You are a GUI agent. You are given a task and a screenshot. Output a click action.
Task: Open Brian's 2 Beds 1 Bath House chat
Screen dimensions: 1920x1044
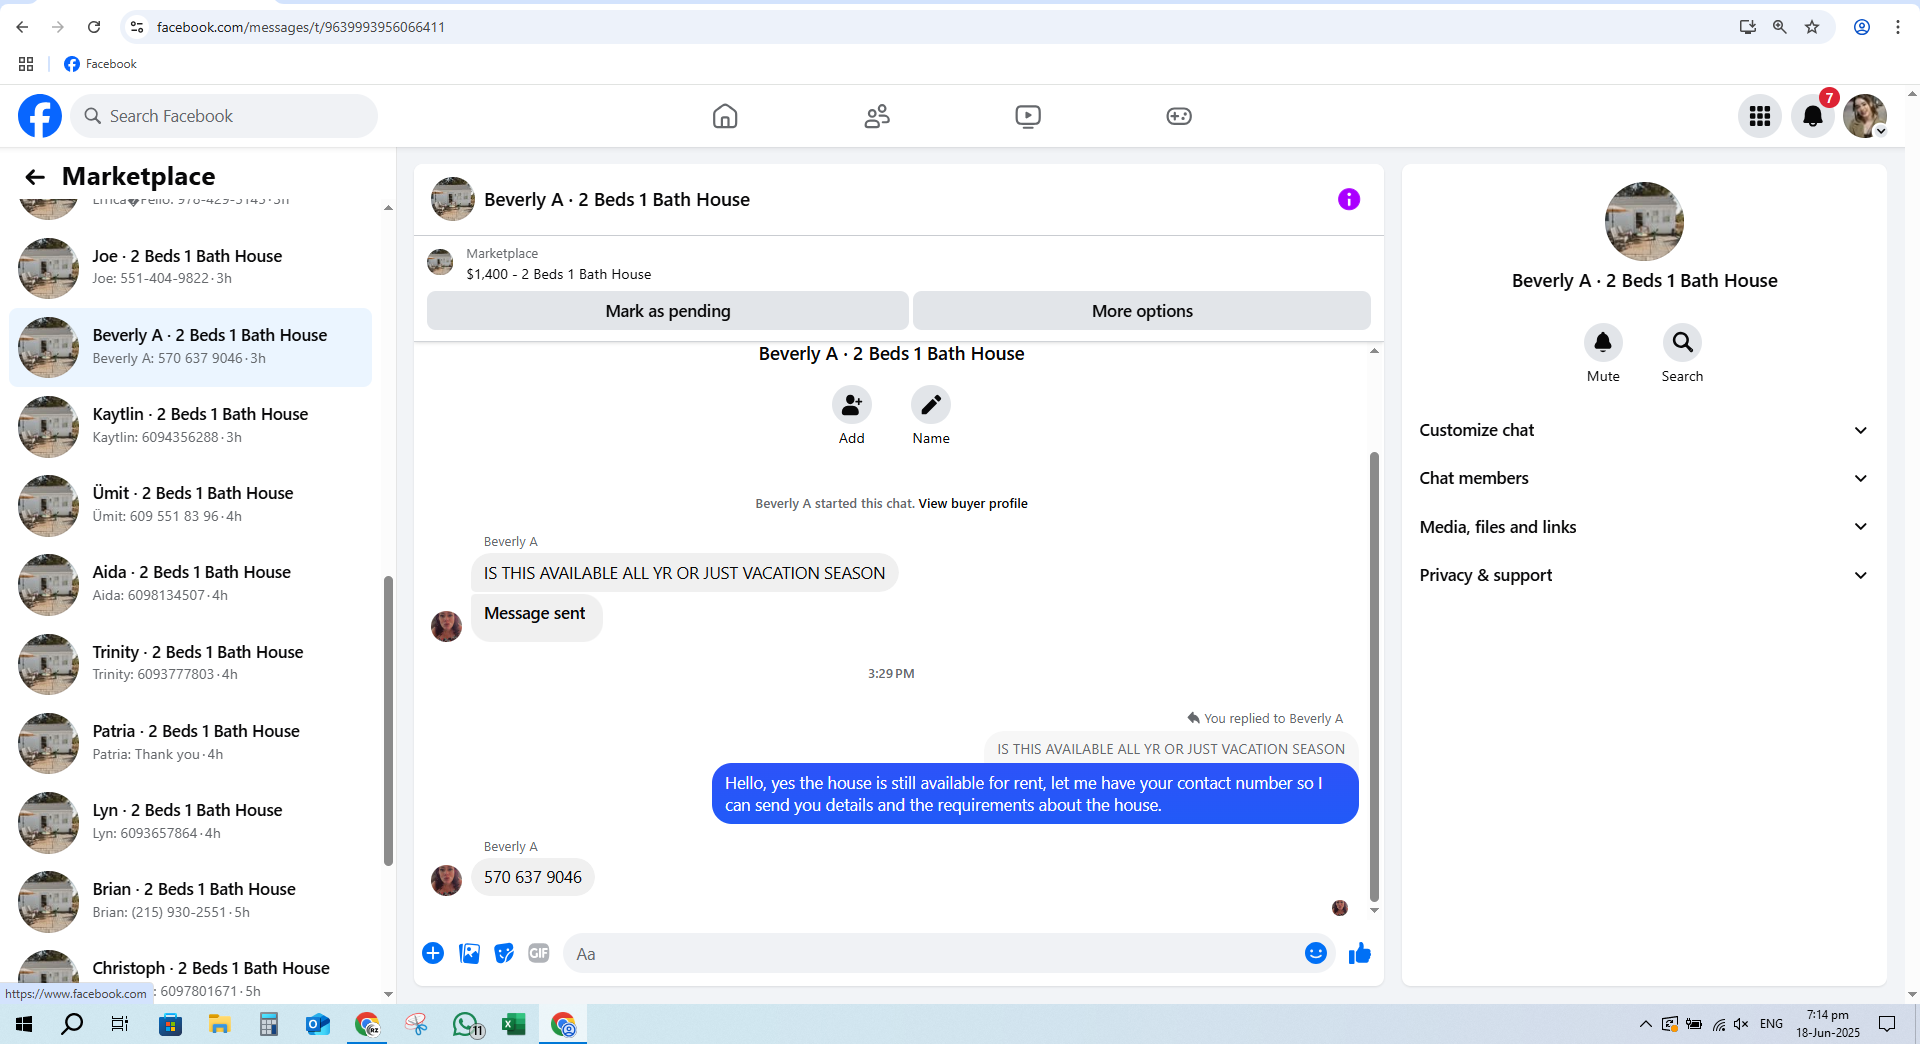(x=190, y=901)
